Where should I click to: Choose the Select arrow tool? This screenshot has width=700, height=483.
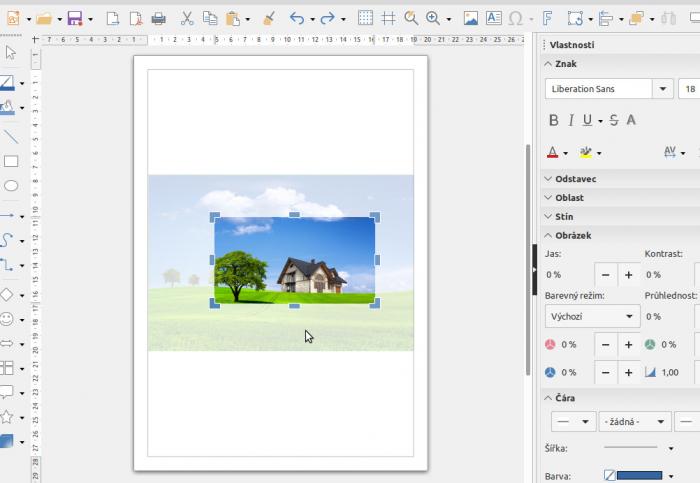11,53
